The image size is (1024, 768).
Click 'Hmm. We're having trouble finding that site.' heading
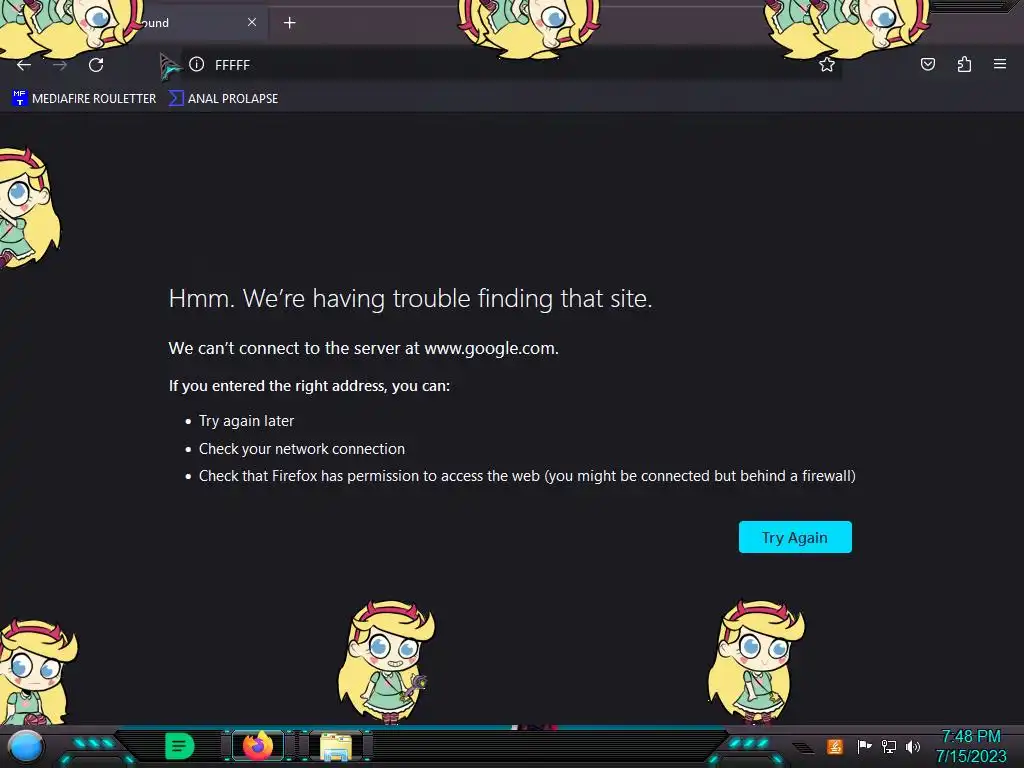[410, 298]
